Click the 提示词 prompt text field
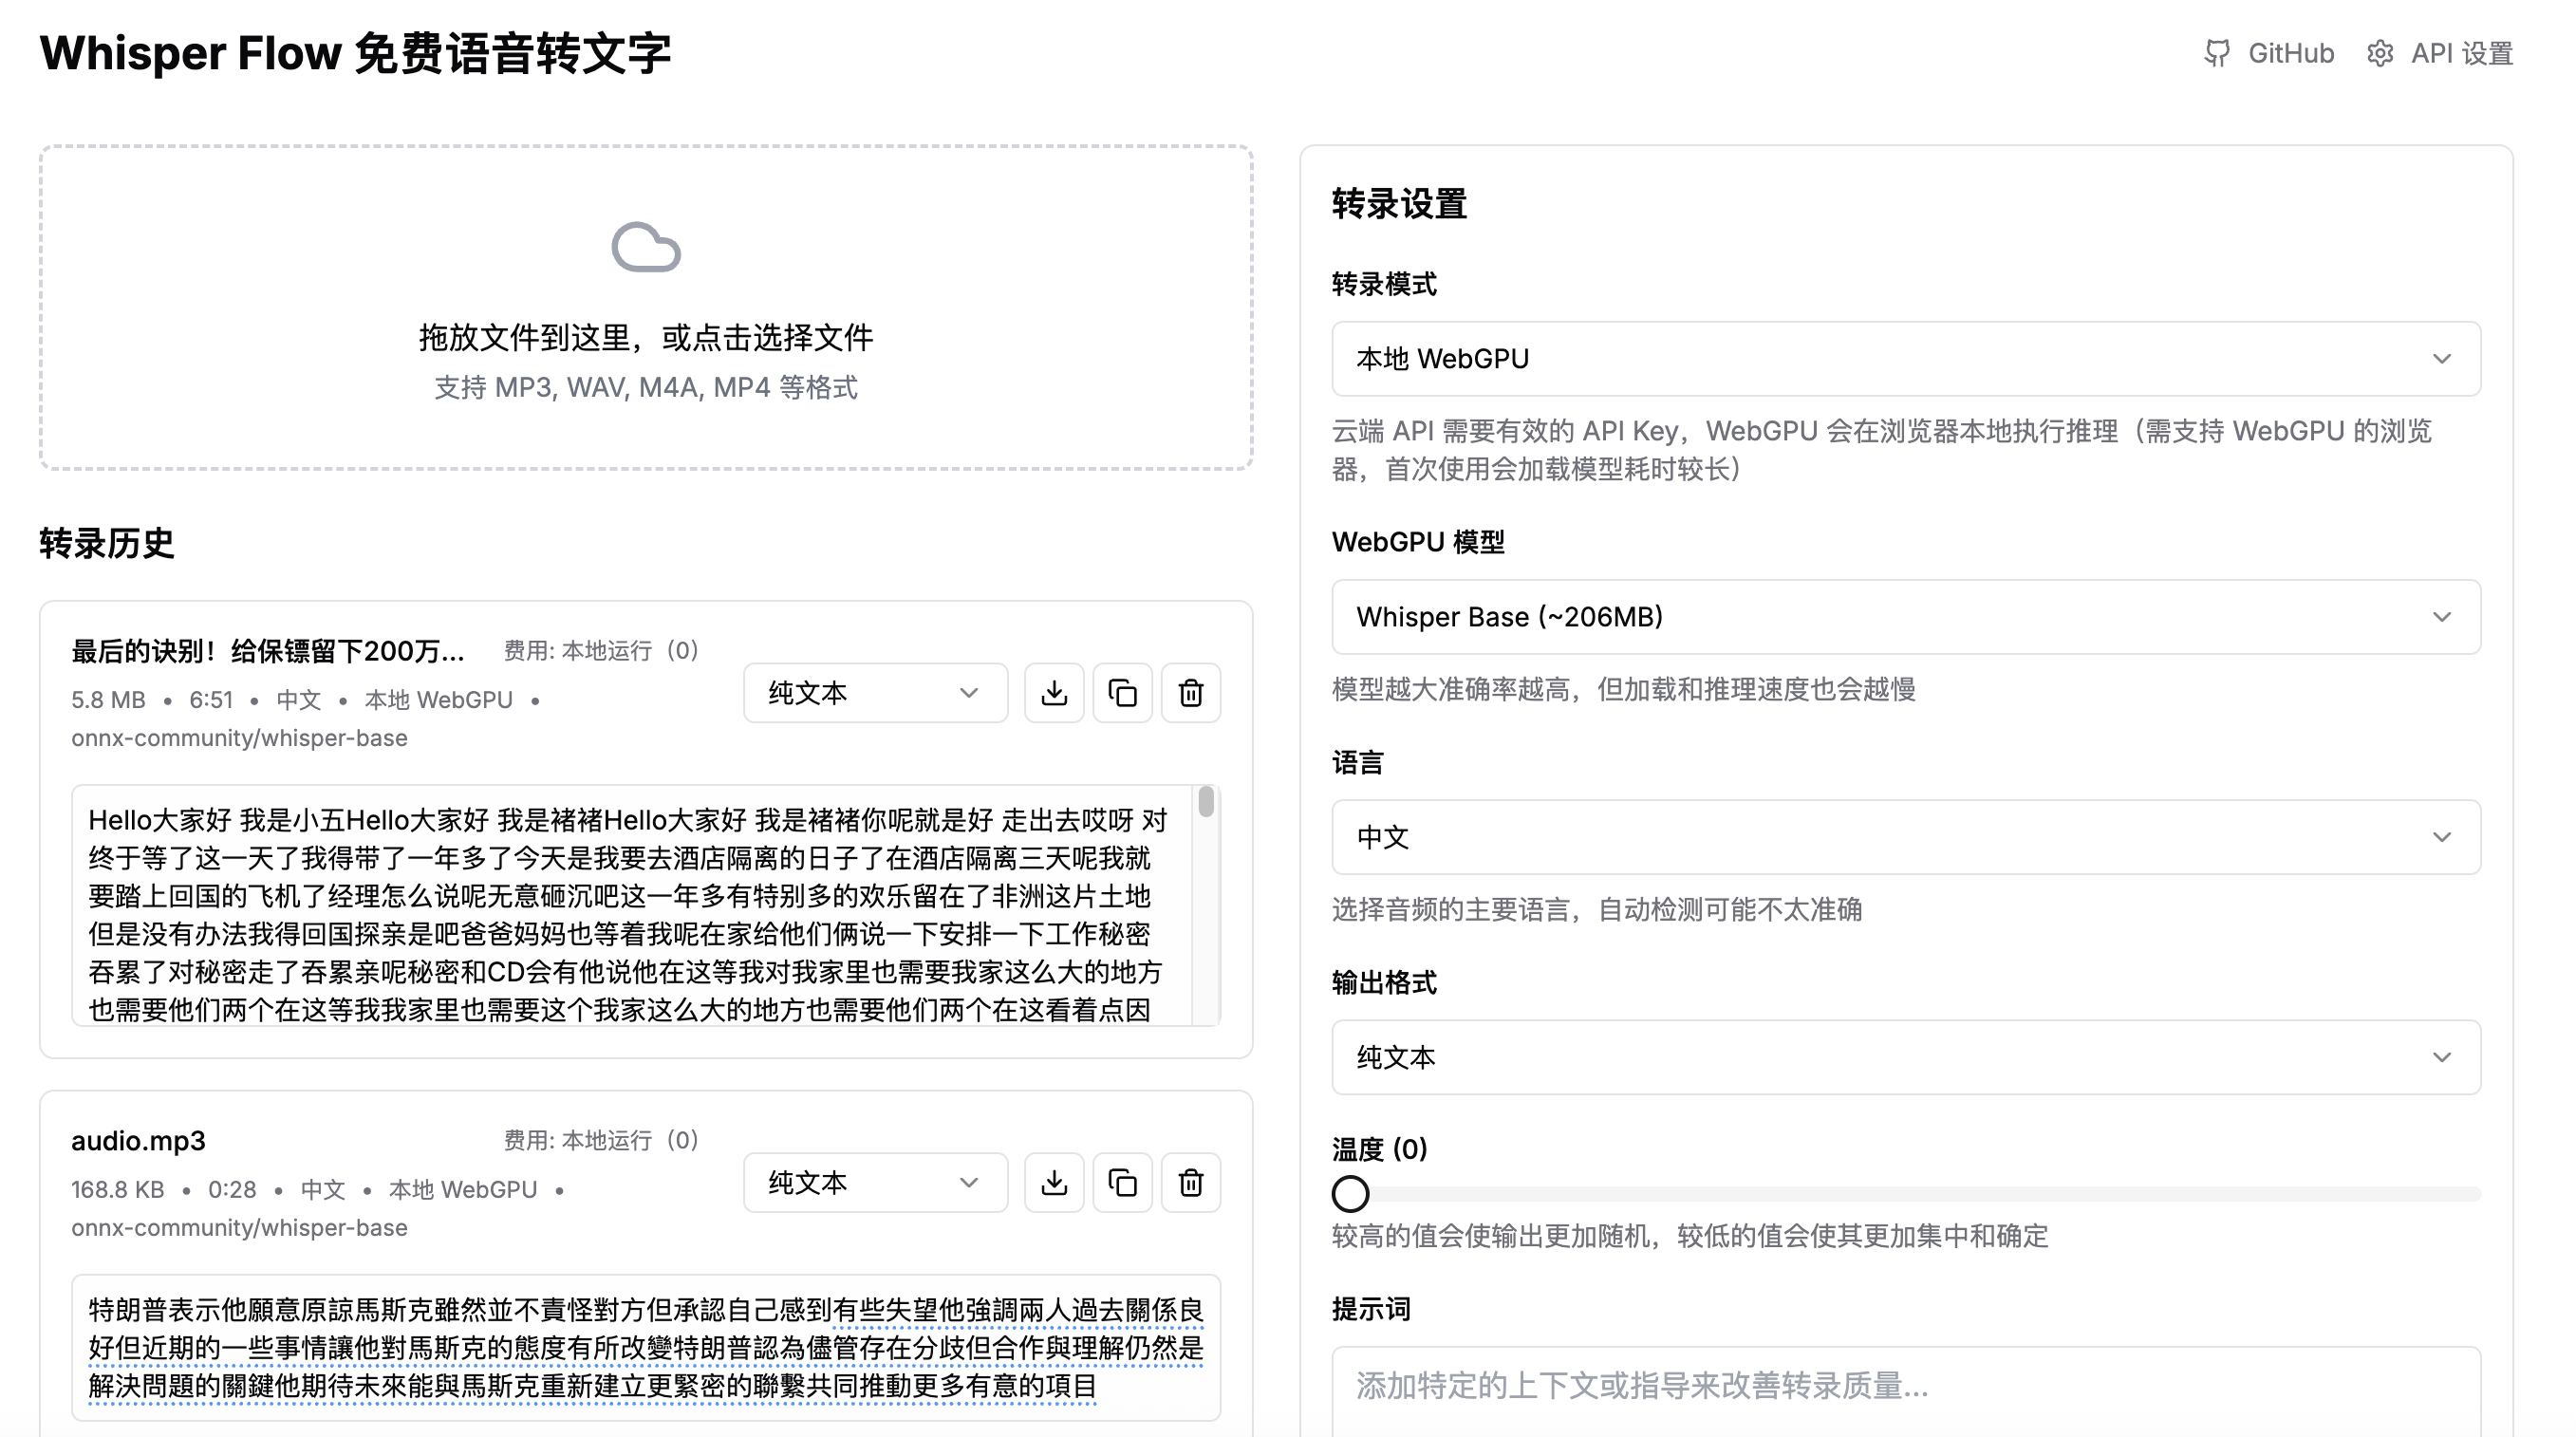The height and width of the screenshot is (1437, 2576). pyautogui.click(x=1905, y=1387)
